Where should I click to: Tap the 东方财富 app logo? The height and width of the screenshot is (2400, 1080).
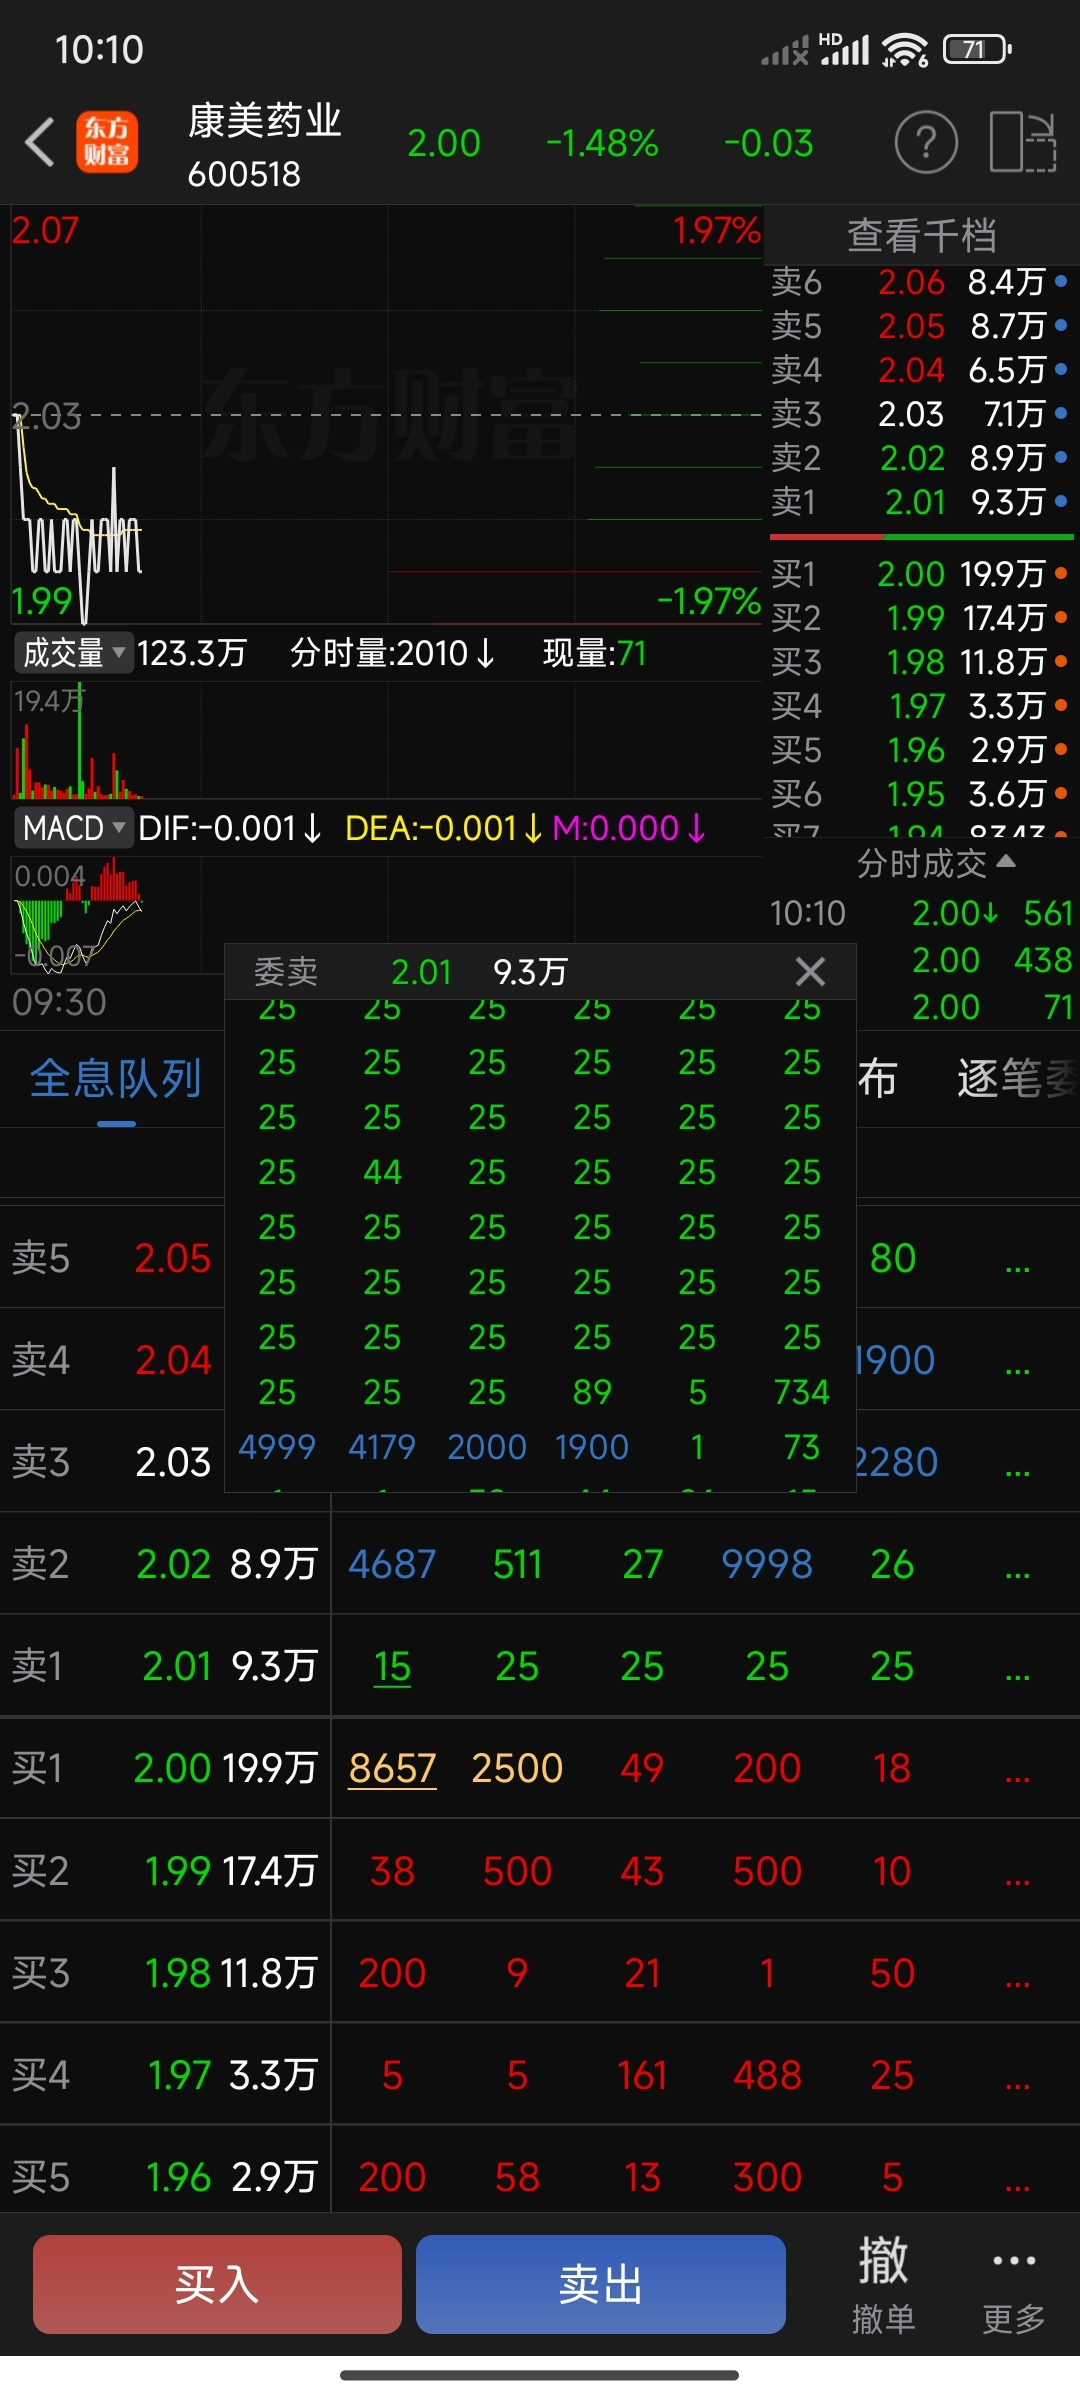(x=107, y=142)
